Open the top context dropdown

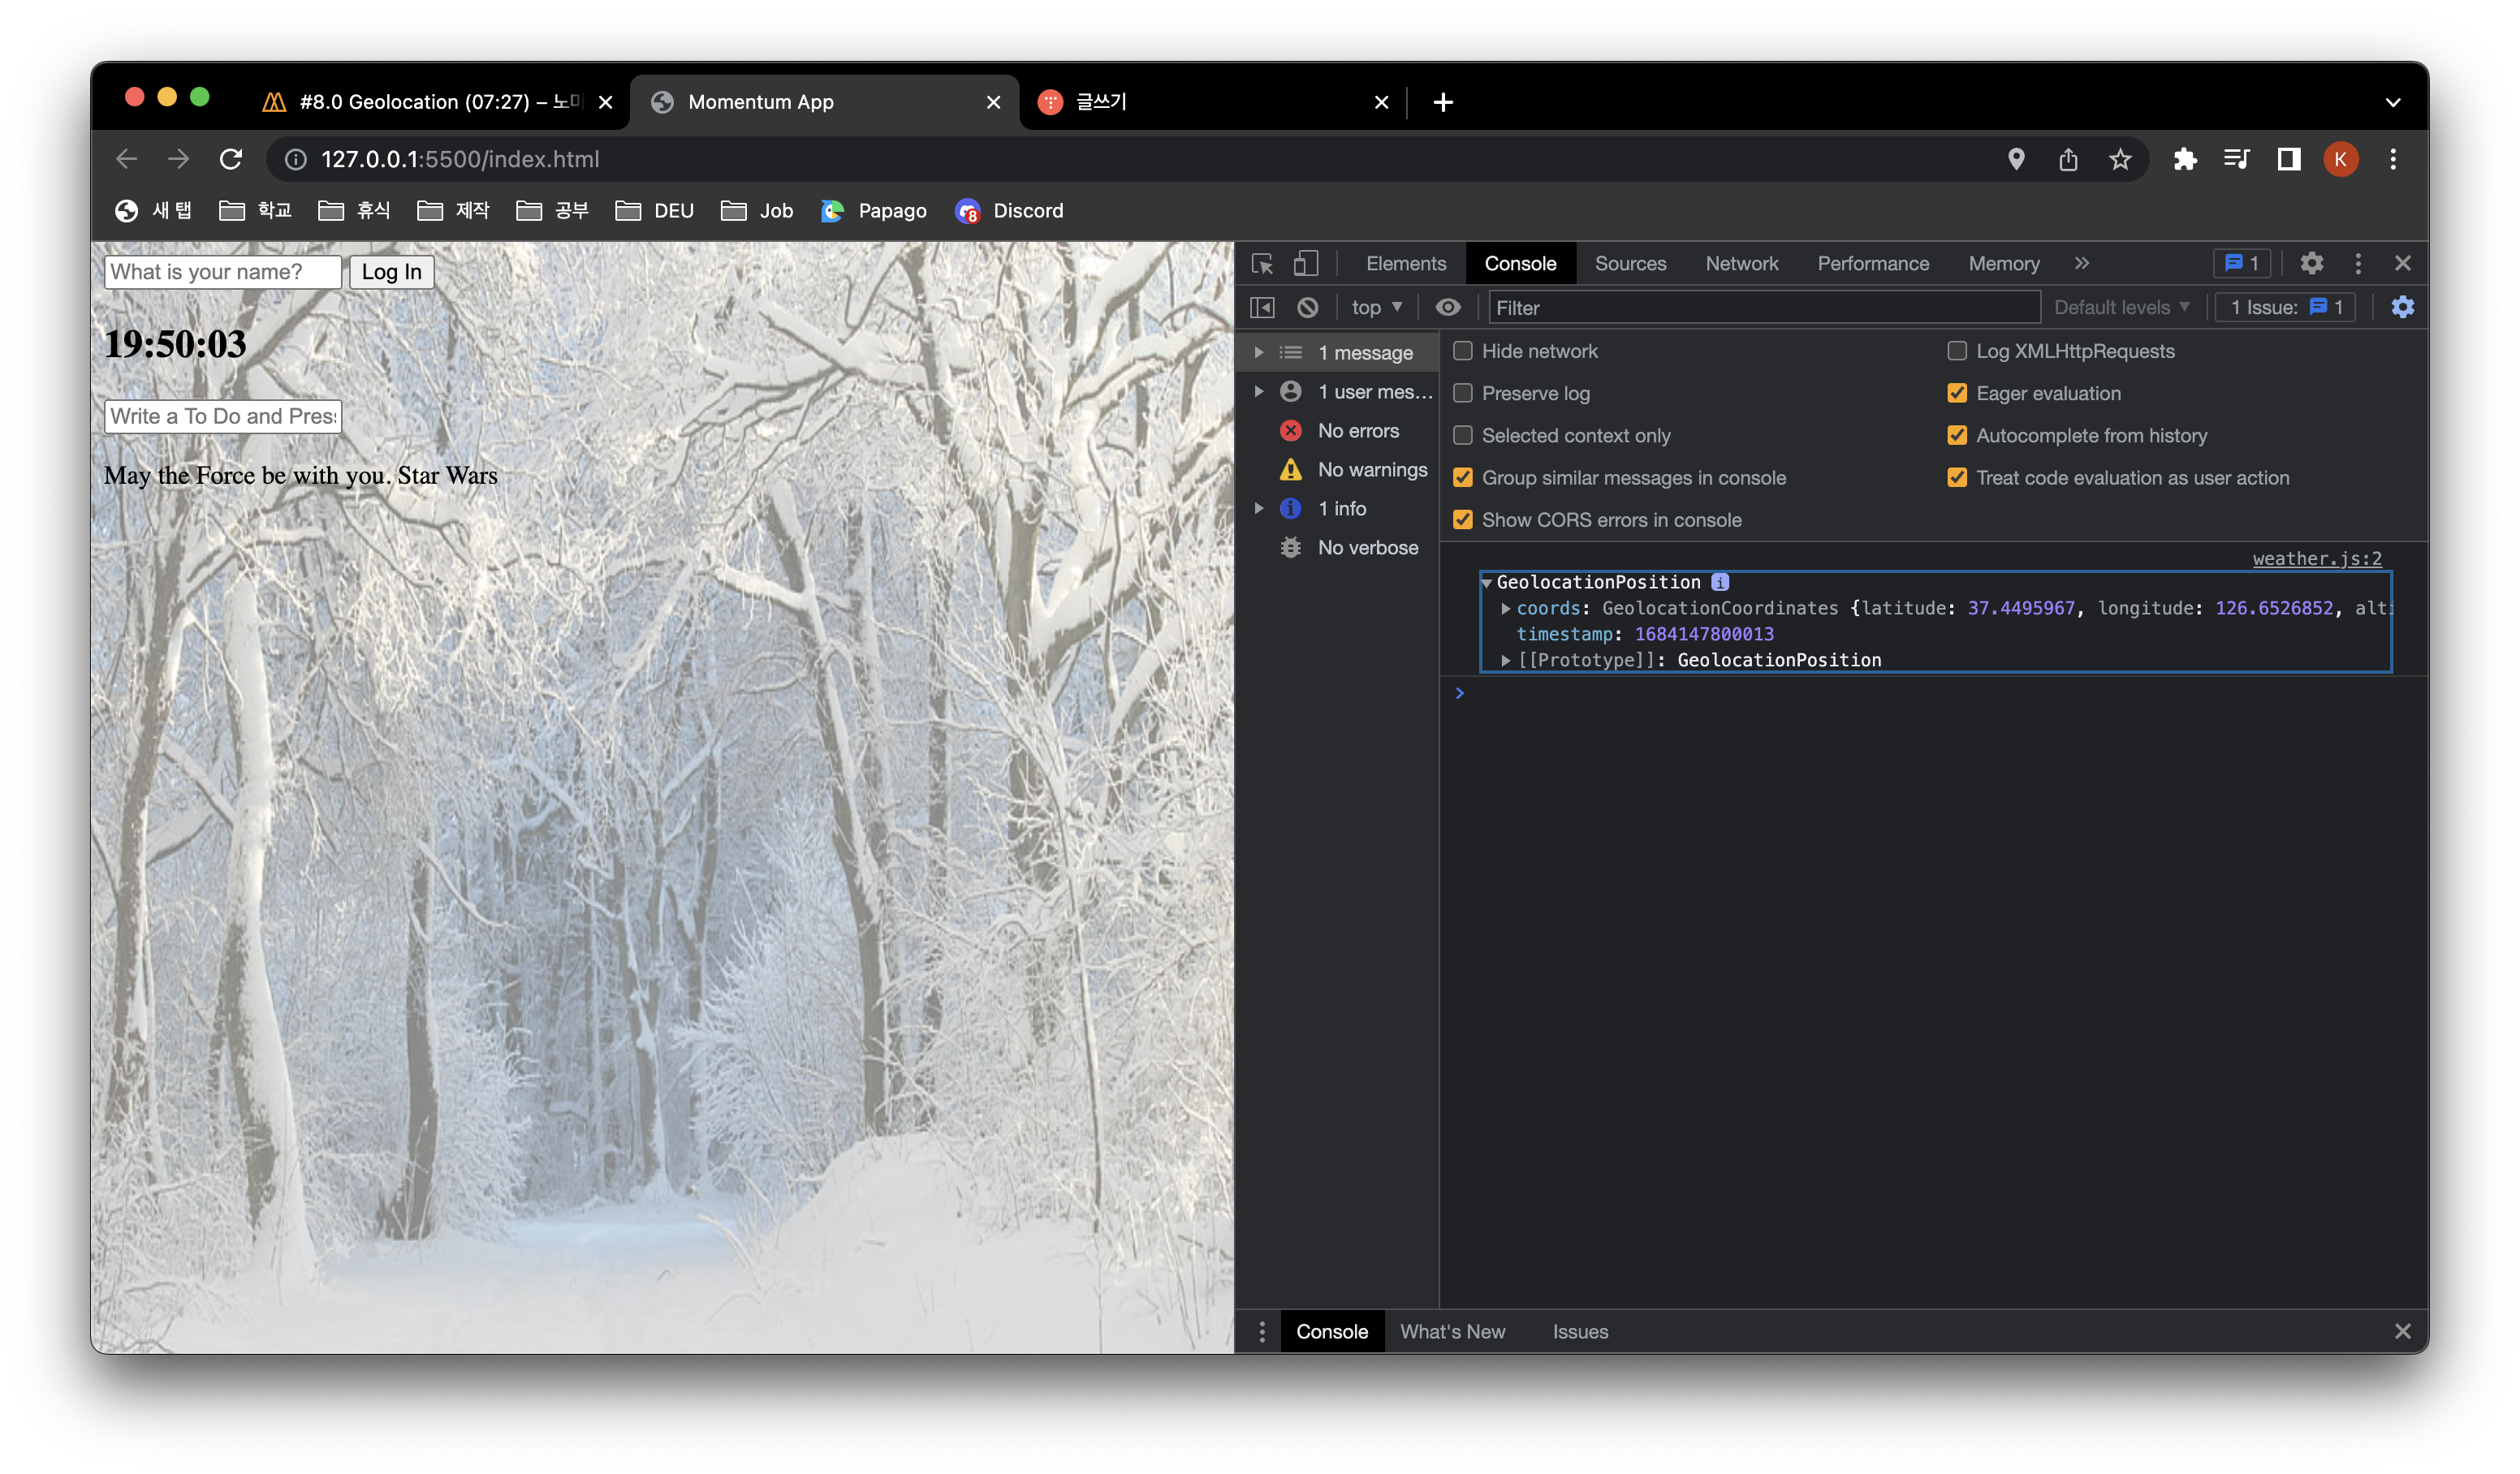pyautogui.click(x=1376, y=308)
